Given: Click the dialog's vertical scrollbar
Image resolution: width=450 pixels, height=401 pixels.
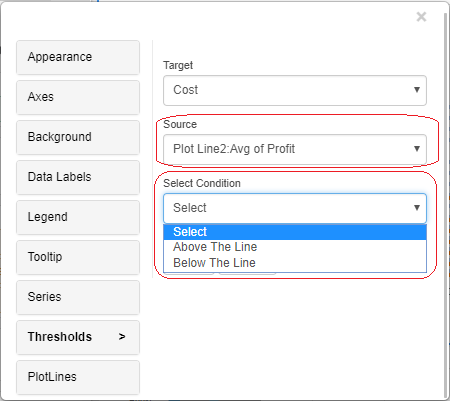Looking at the screenshot, I should coord(445,200).
